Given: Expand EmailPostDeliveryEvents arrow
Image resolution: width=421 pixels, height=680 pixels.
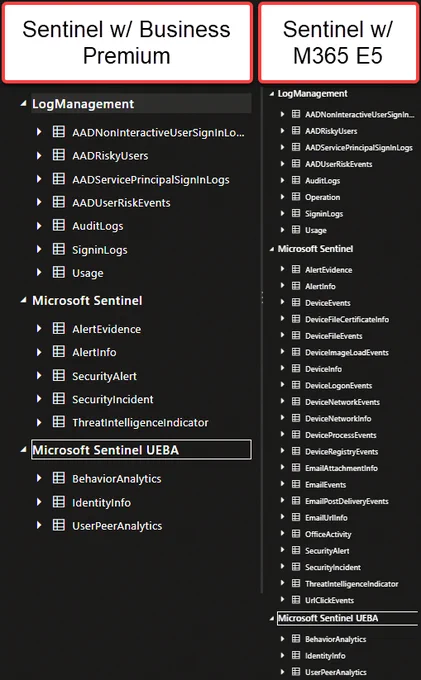Looking at the screenshot, I should click(282, 500).
